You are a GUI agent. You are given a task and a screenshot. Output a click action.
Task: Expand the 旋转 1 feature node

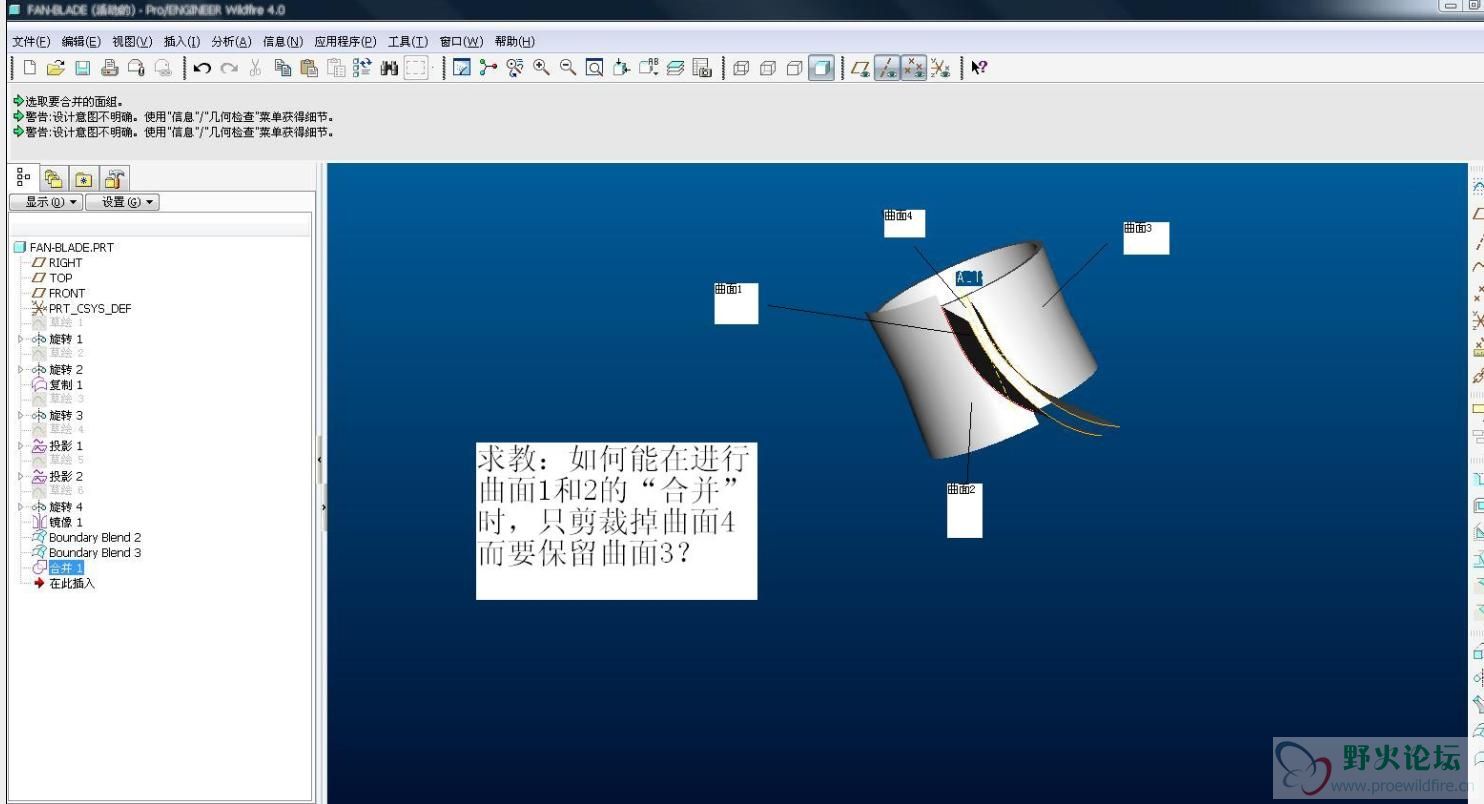(x=22, y=339)
